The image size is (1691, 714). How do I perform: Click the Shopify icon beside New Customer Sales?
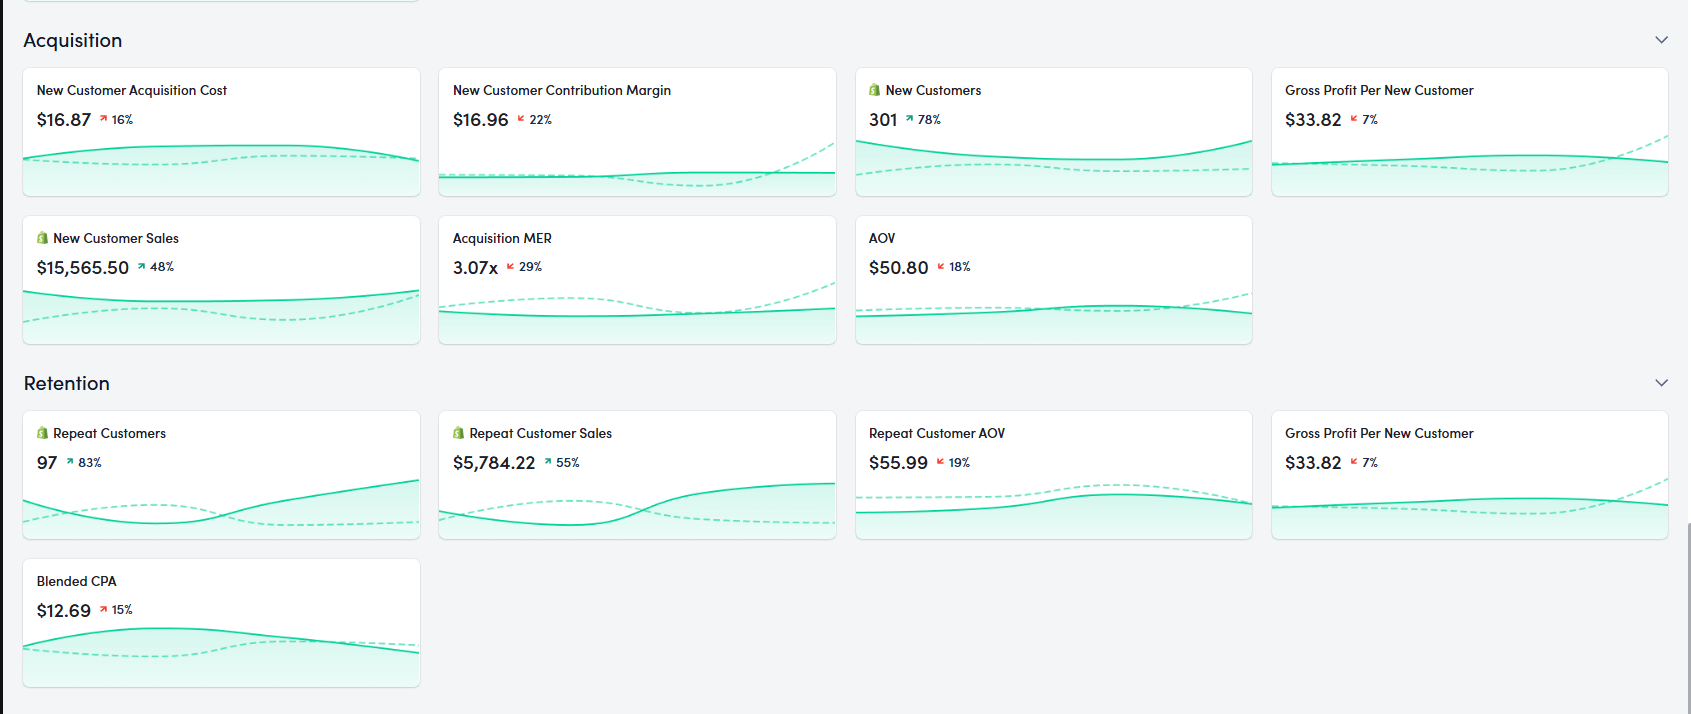point(42,238)
